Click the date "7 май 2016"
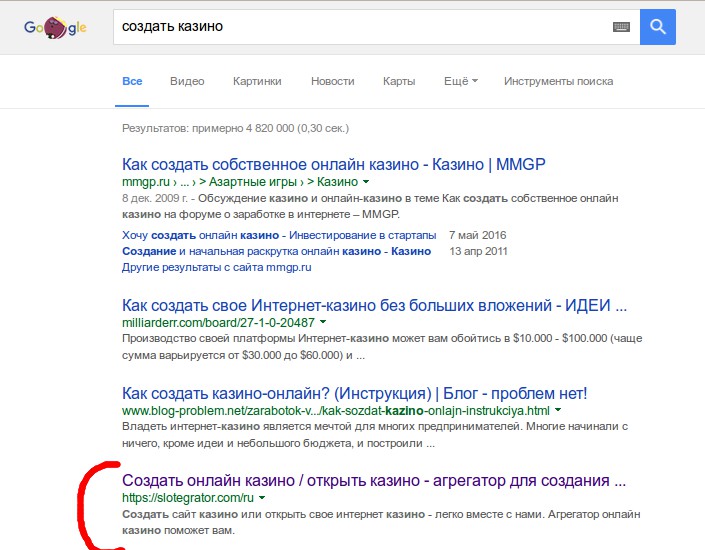The height and width of the screenshot is (550, 705). 477,235
